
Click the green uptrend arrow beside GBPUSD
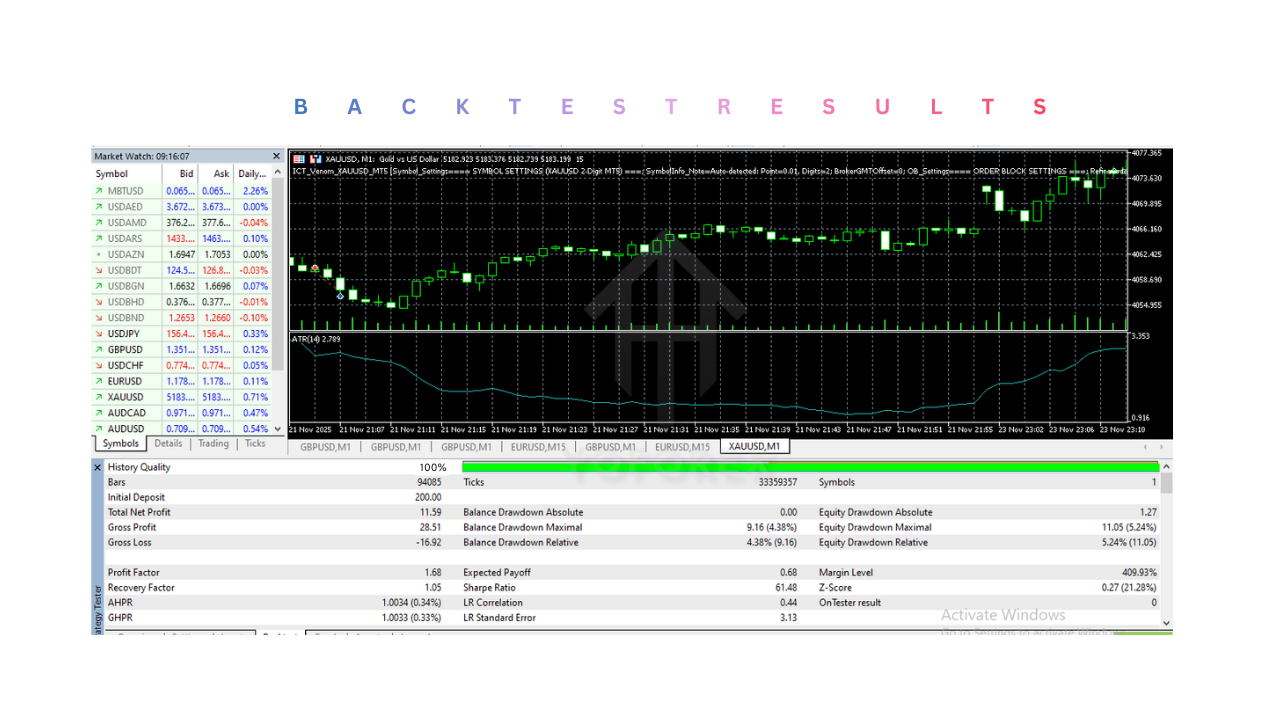(x=99, y=349)
